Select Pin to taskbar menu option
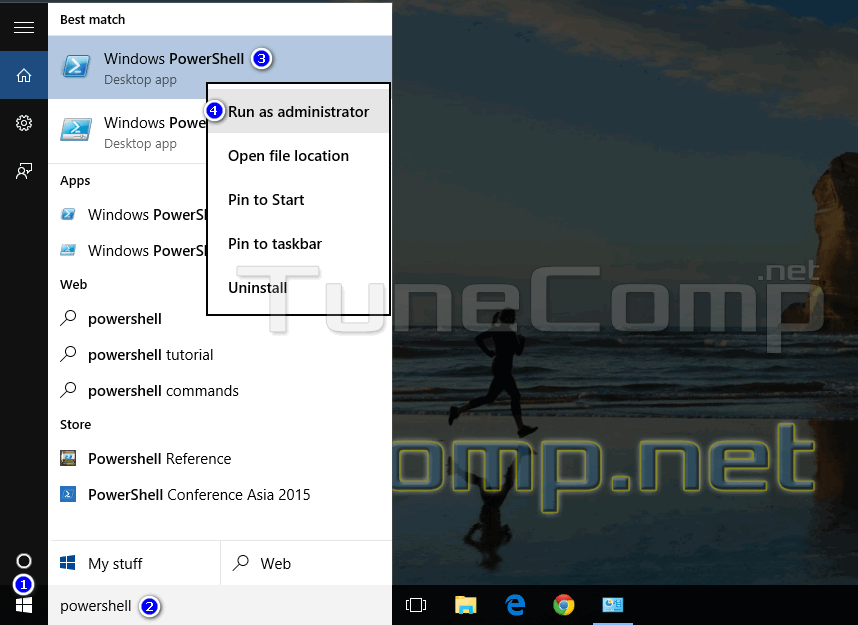Image resolution: width=858 pixels, height=625 pixels. 298,244
